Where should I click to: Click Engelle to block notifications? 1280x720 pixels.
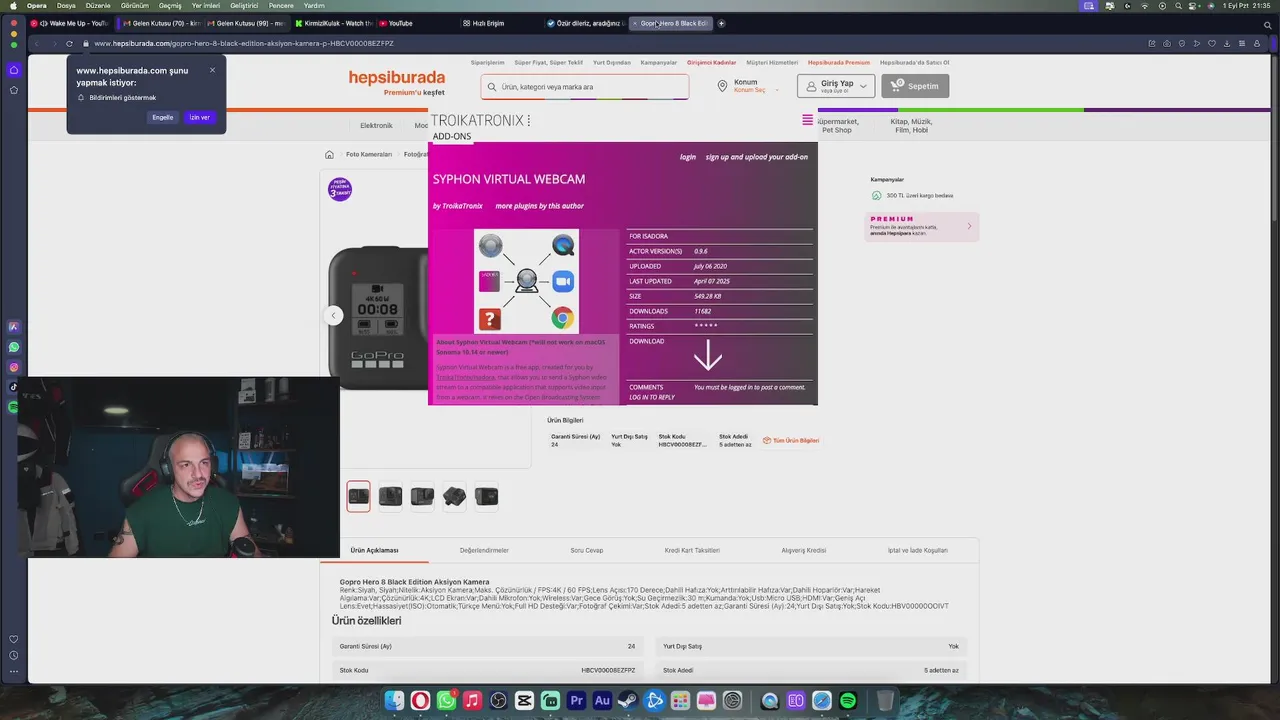[x=162, y=117]
